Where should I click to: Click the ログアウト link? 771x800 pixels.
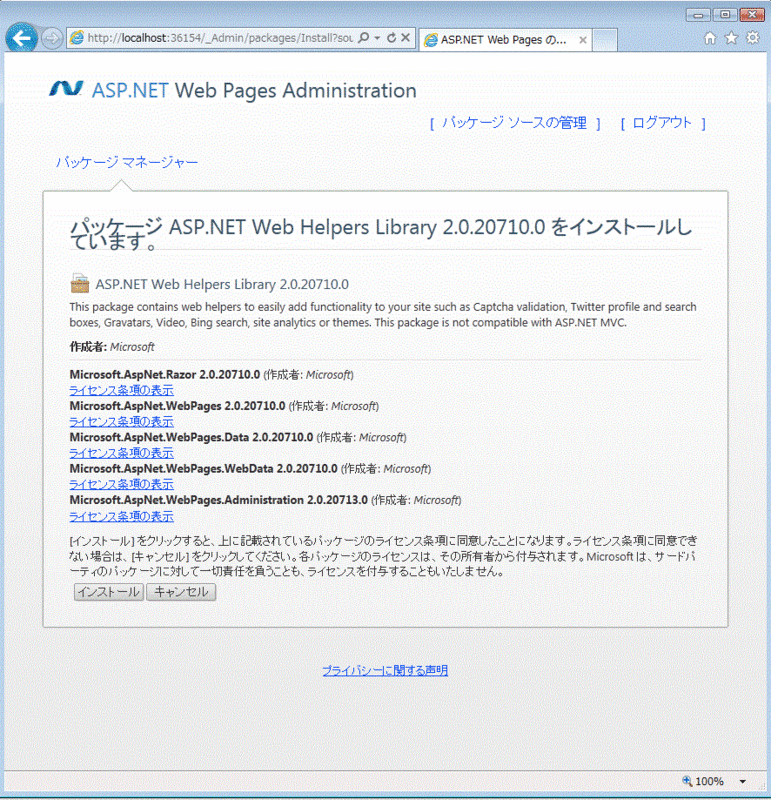[x=662, y=123]
